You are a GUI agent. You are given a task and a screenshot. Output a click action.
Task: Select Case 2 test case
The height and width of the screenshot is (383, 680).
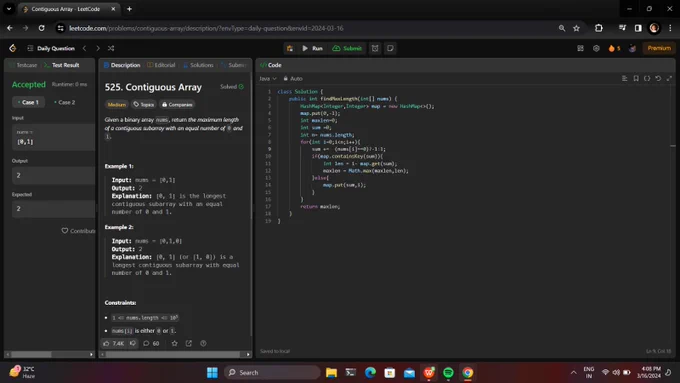(65, 102)
